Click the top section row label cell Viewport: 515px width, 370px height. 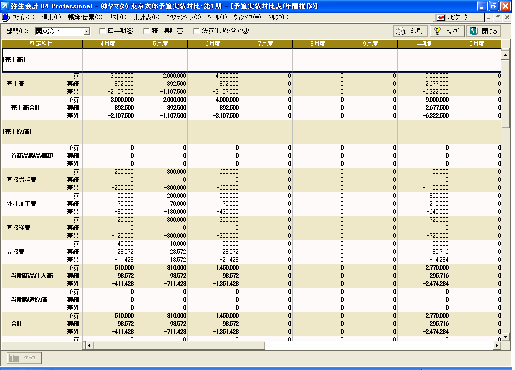point(42,60)
